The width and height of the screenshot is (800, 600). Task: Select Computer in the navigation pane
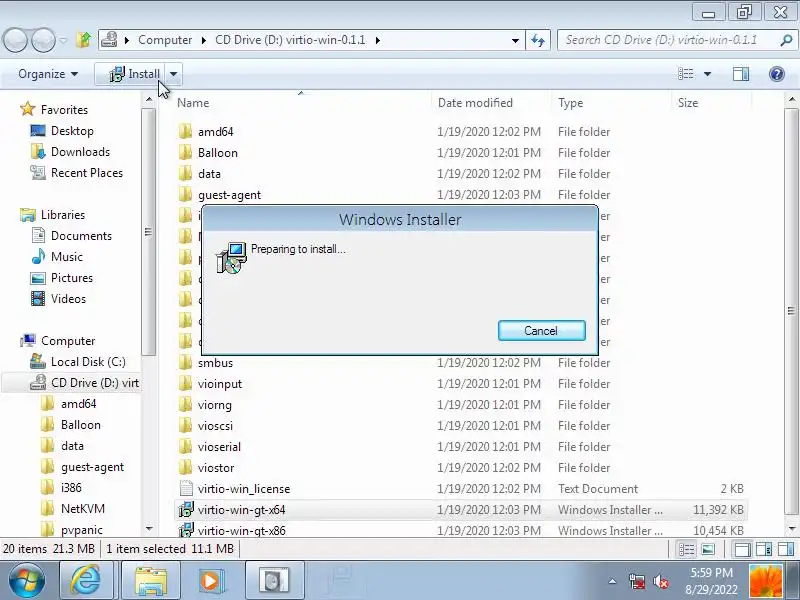click(68, 340)
